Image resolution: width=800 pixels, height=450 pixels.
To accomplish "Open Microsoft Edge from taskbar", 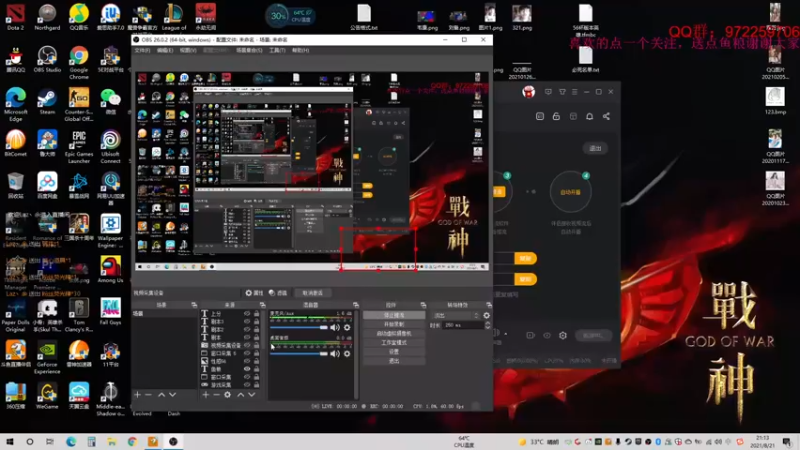I will point(71,442).
